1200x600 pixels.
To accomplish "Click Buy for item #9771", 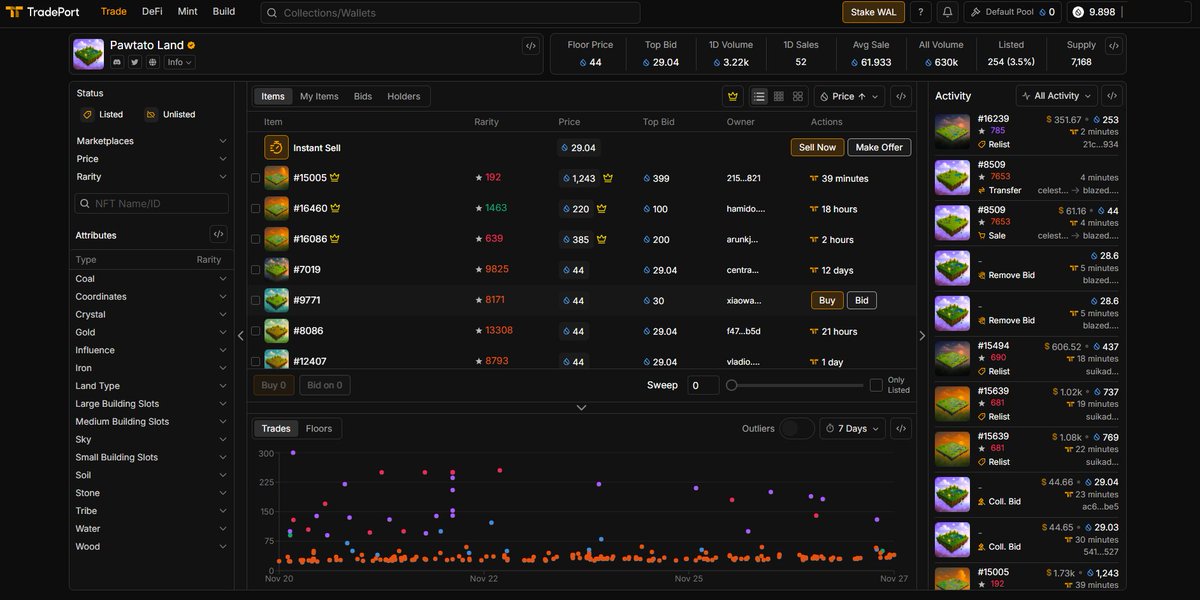I will (x=827, y=300).
